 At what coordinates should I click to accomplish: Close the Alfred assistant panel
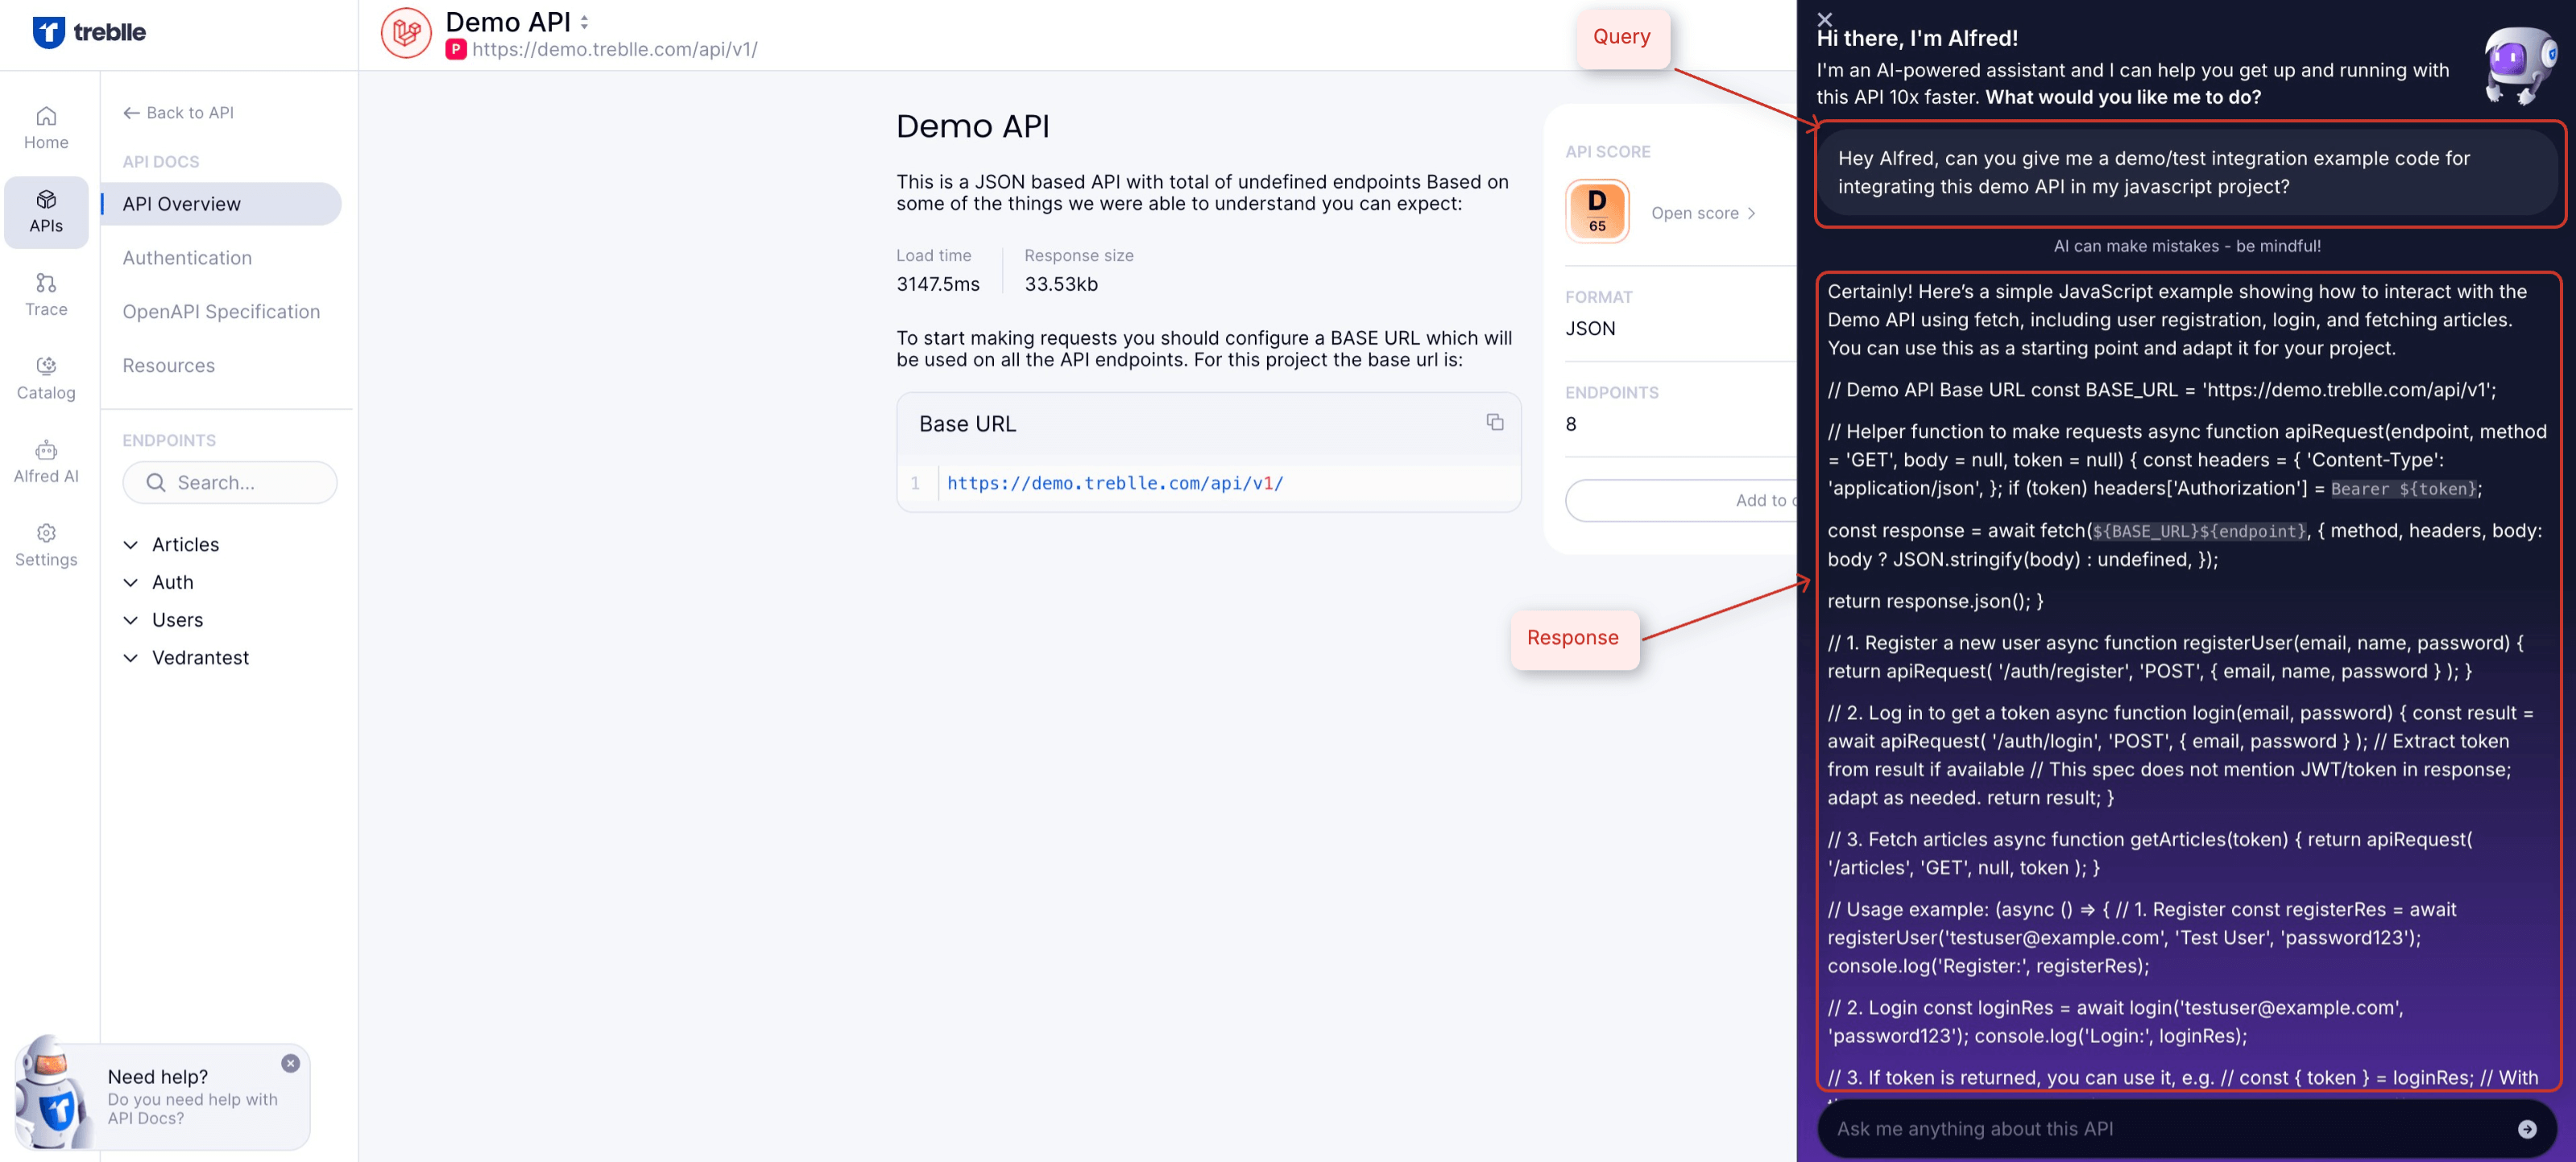click(1824, 19)
